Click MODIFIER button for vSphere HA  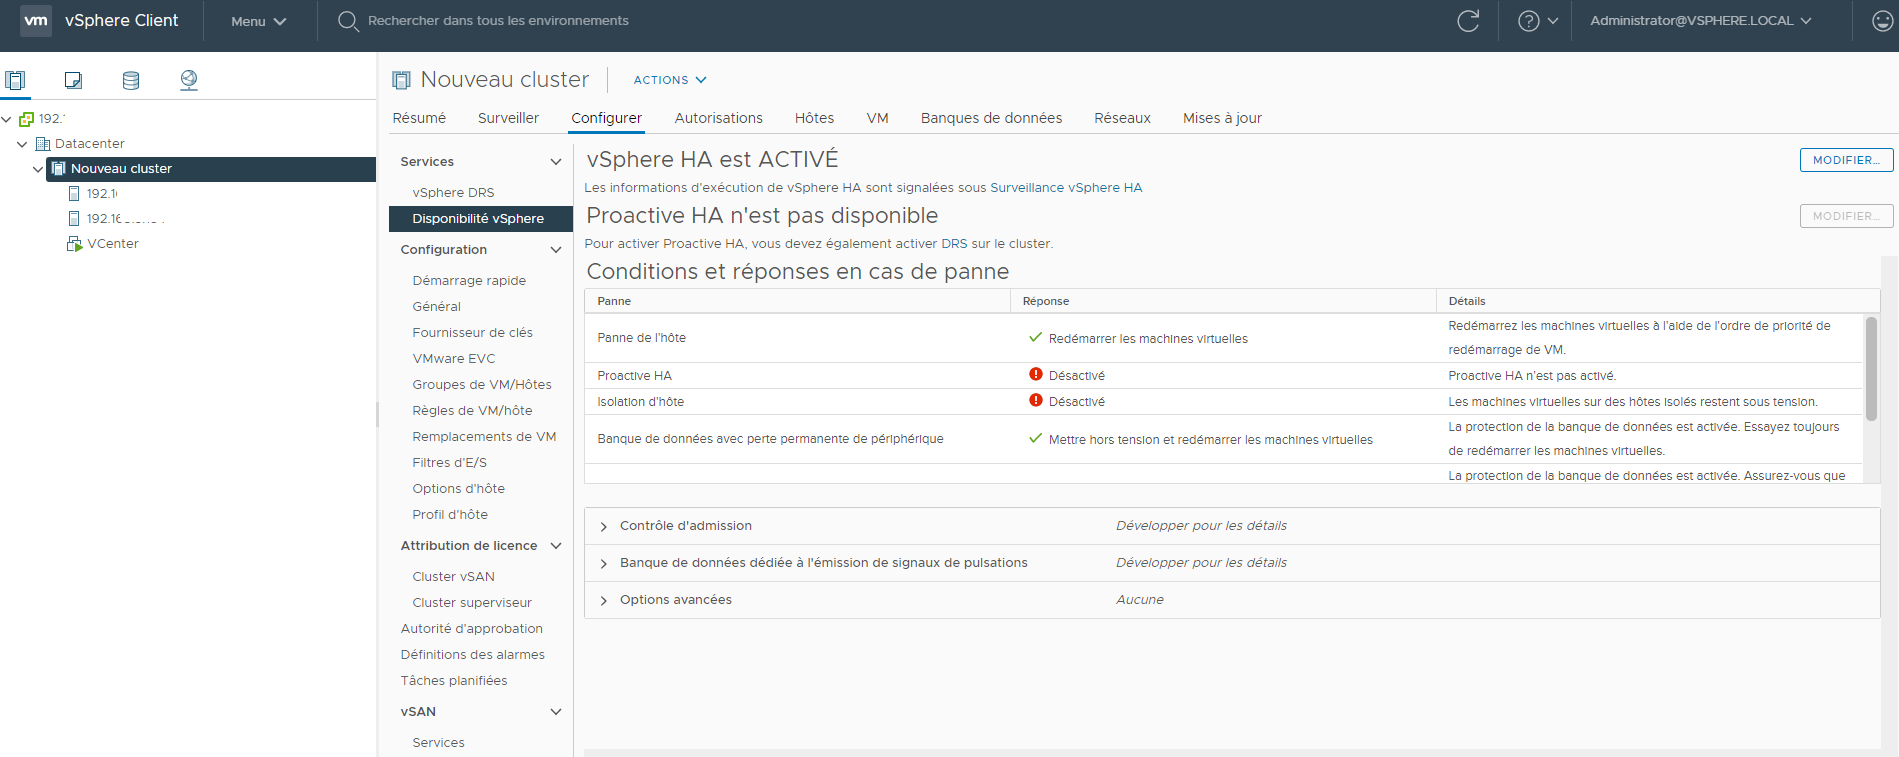point(1846,160)
